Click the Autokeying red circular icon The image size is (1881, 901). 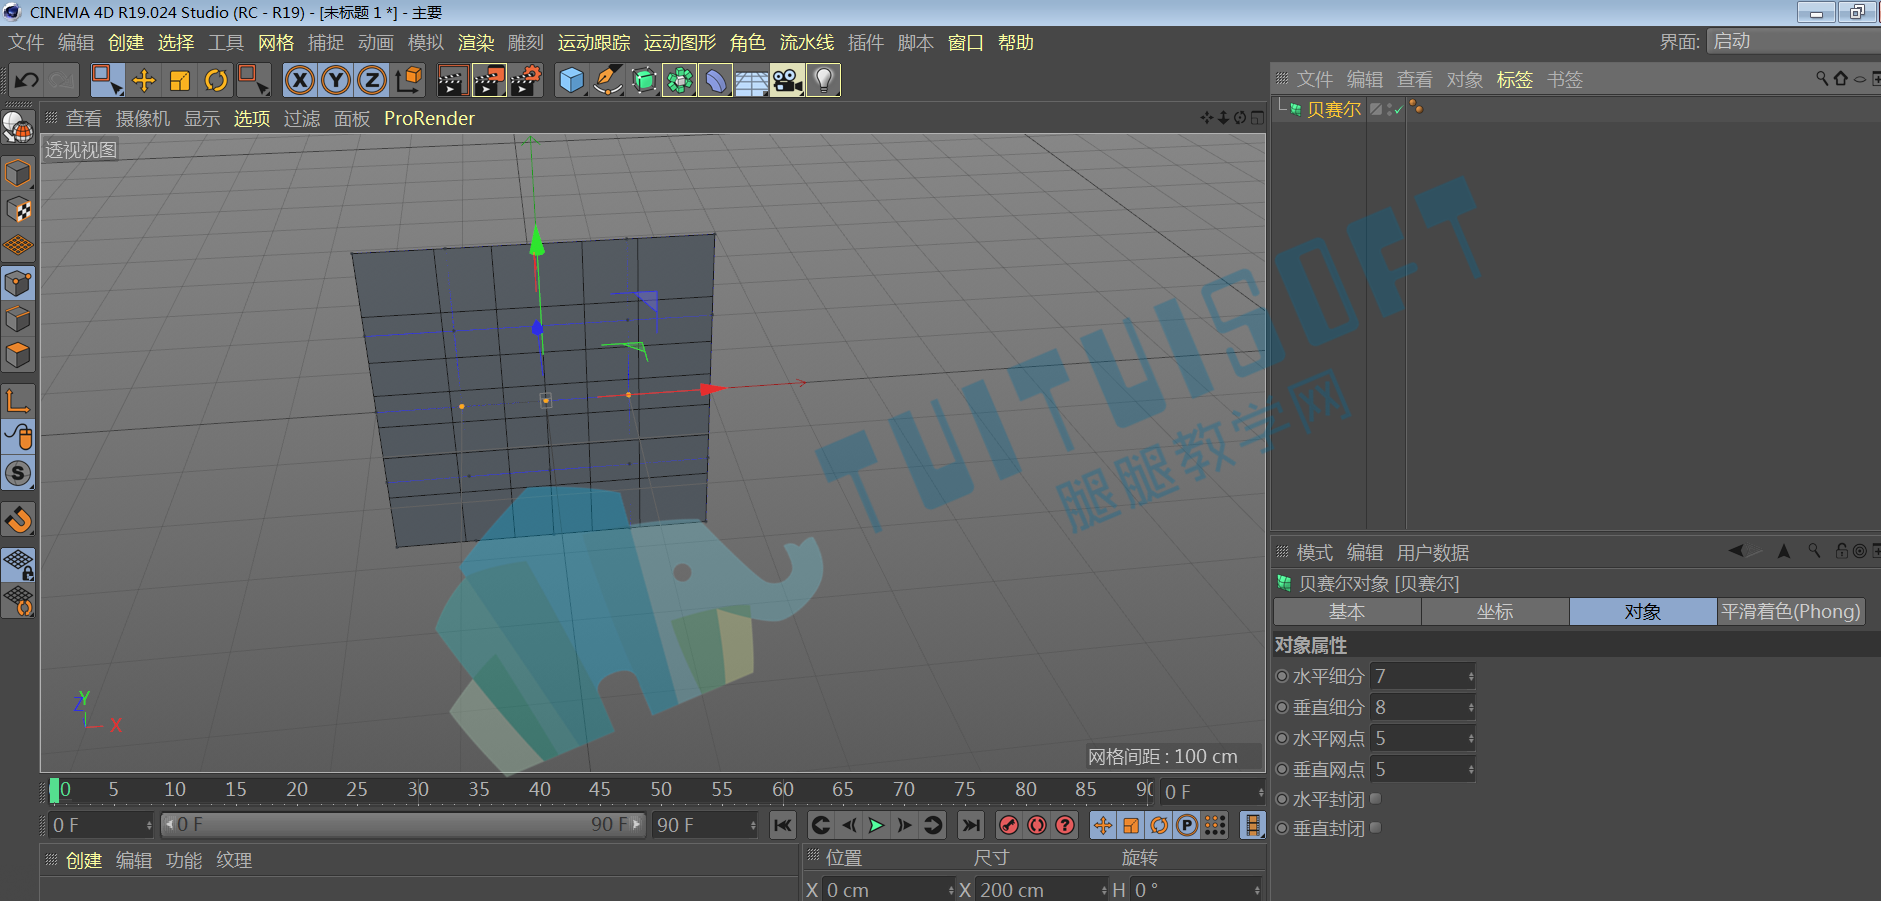[1037, 825]
